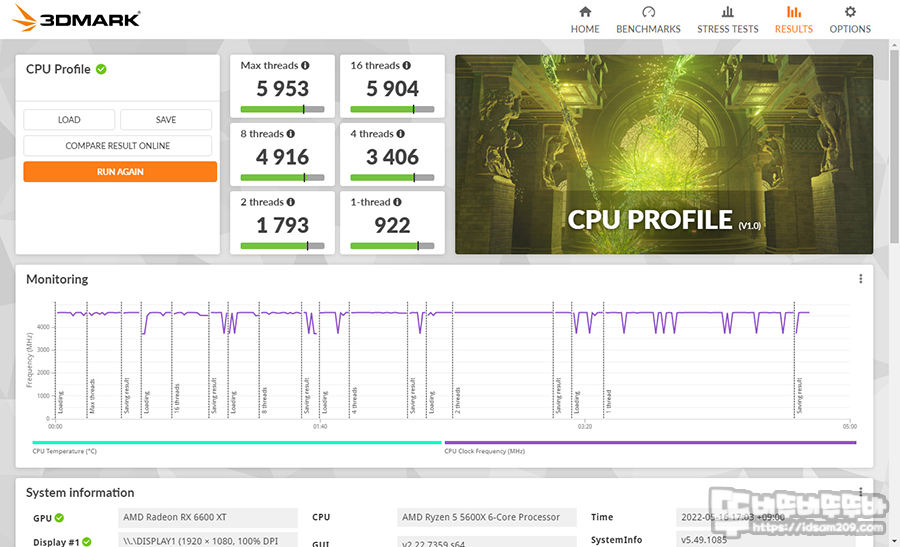Click Max threads info icon
900x547 pixels.
coord(305,65)
